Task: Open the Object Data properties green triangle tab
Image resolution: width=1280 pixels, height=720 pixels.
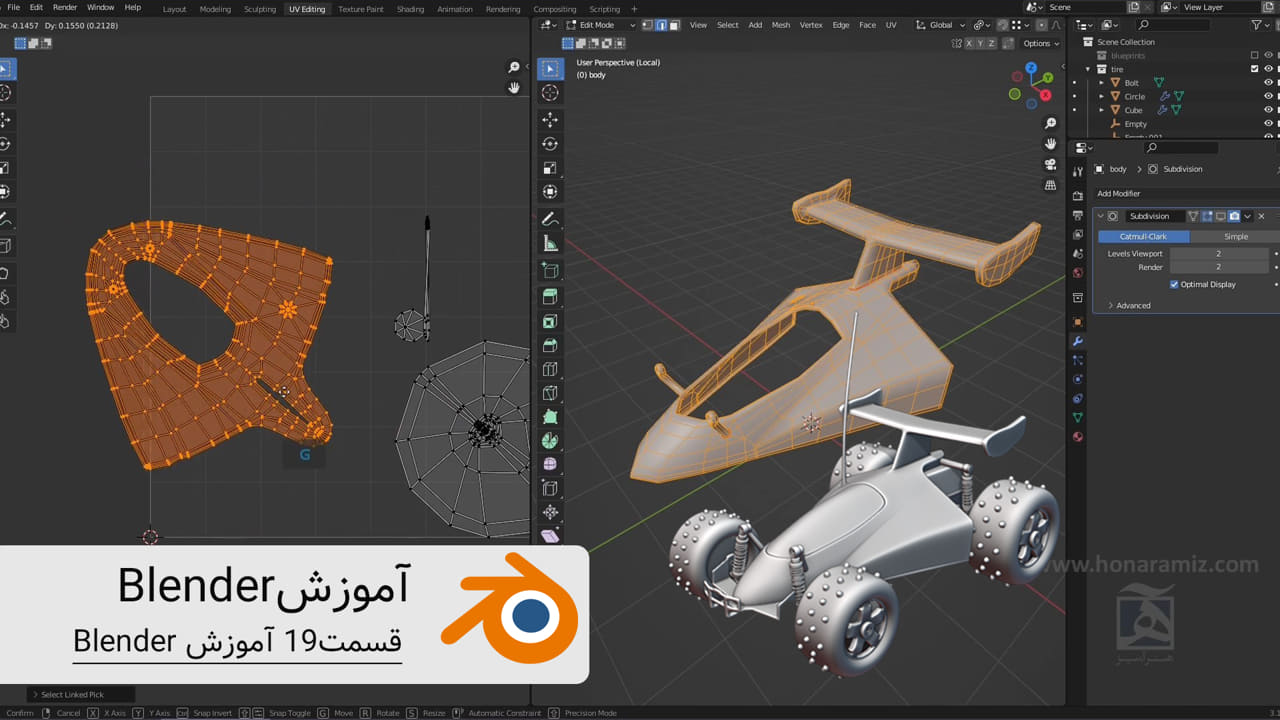Action: point(1077,418)
